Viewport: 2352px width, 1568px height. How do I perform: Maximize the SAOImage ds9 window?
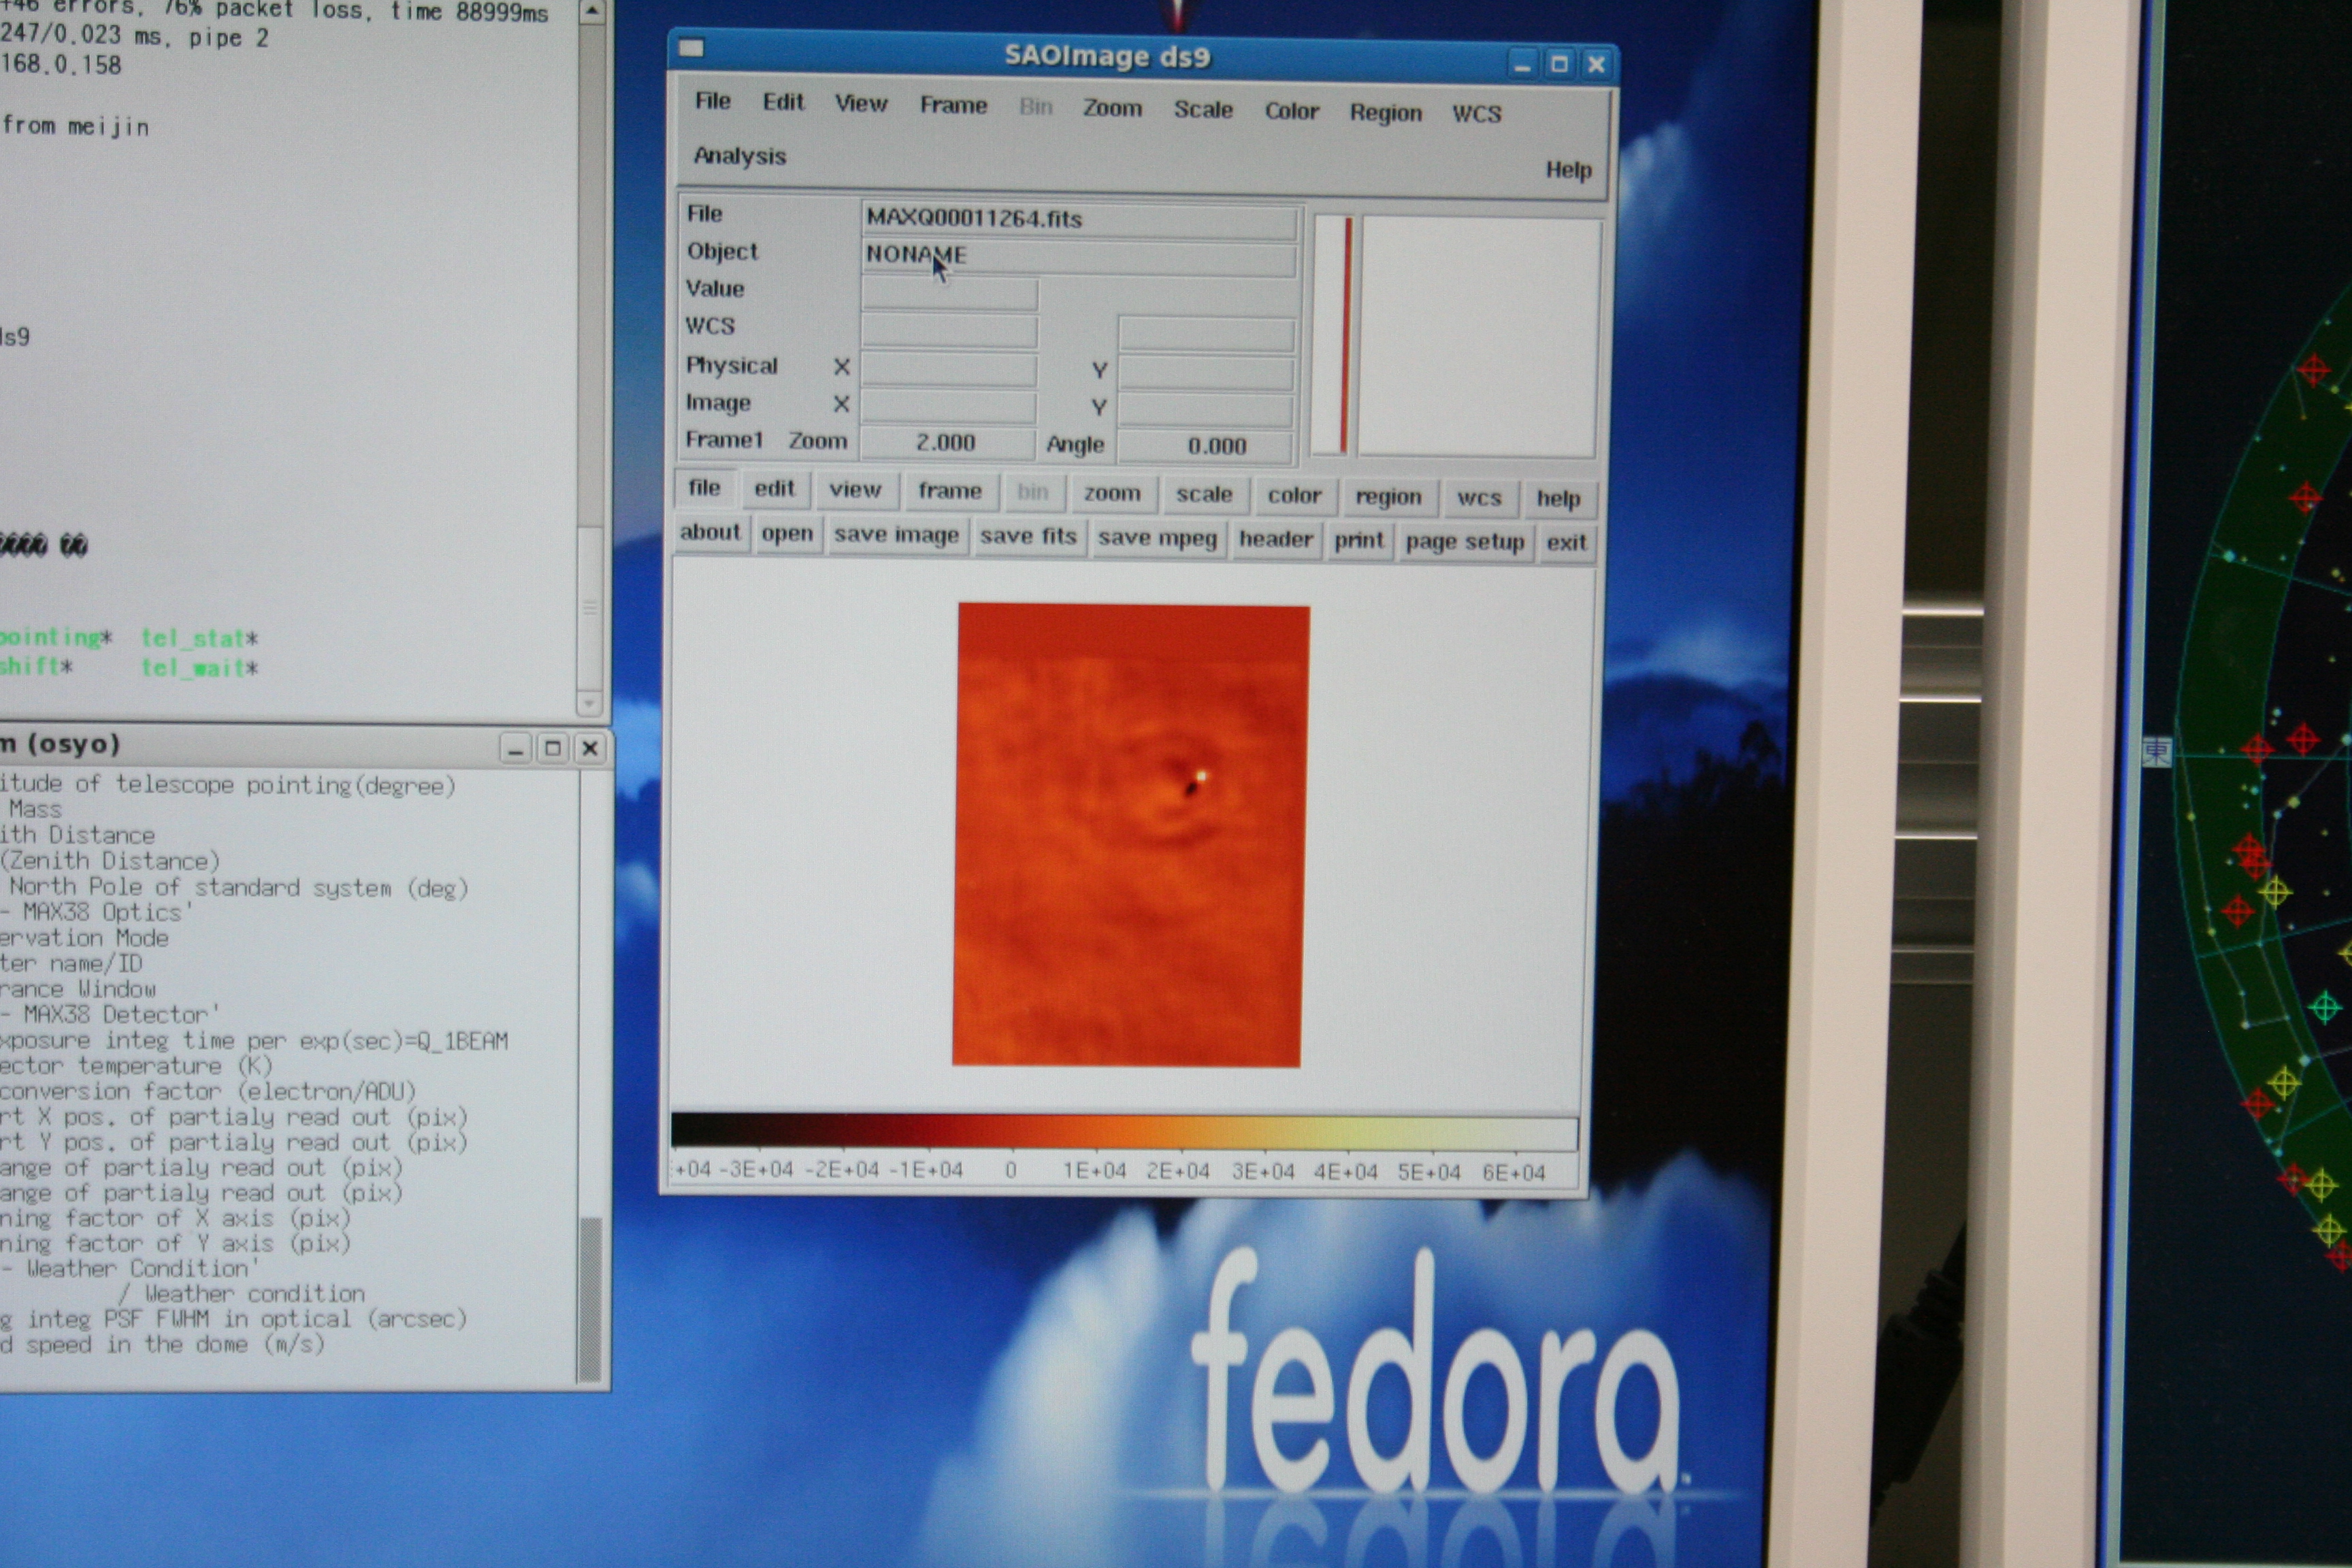1558,65
